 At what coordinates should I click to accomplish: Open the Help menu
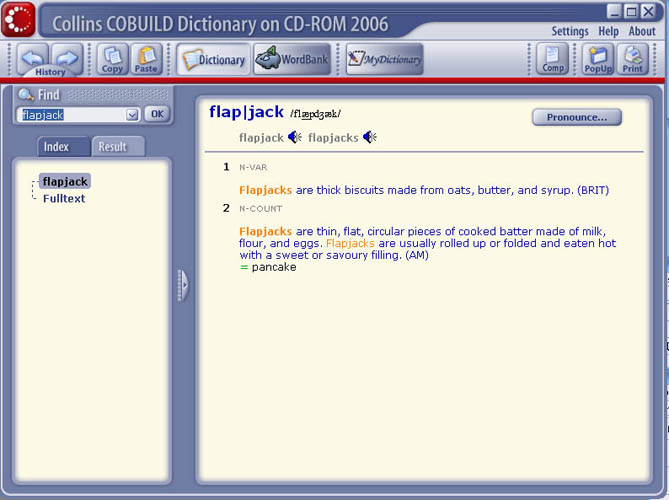tap(608, 32)
